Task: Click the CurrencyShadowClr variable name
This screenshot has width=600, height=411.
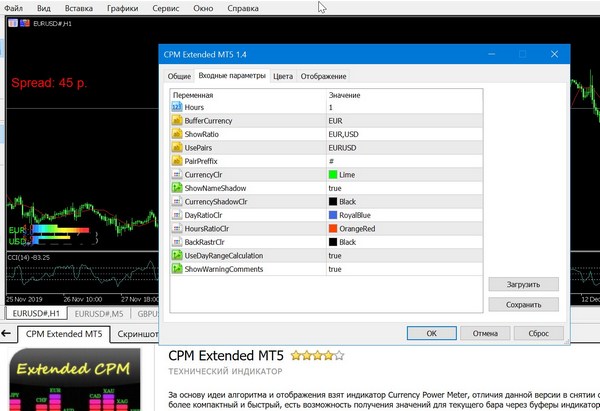Action: pos(216,202)
